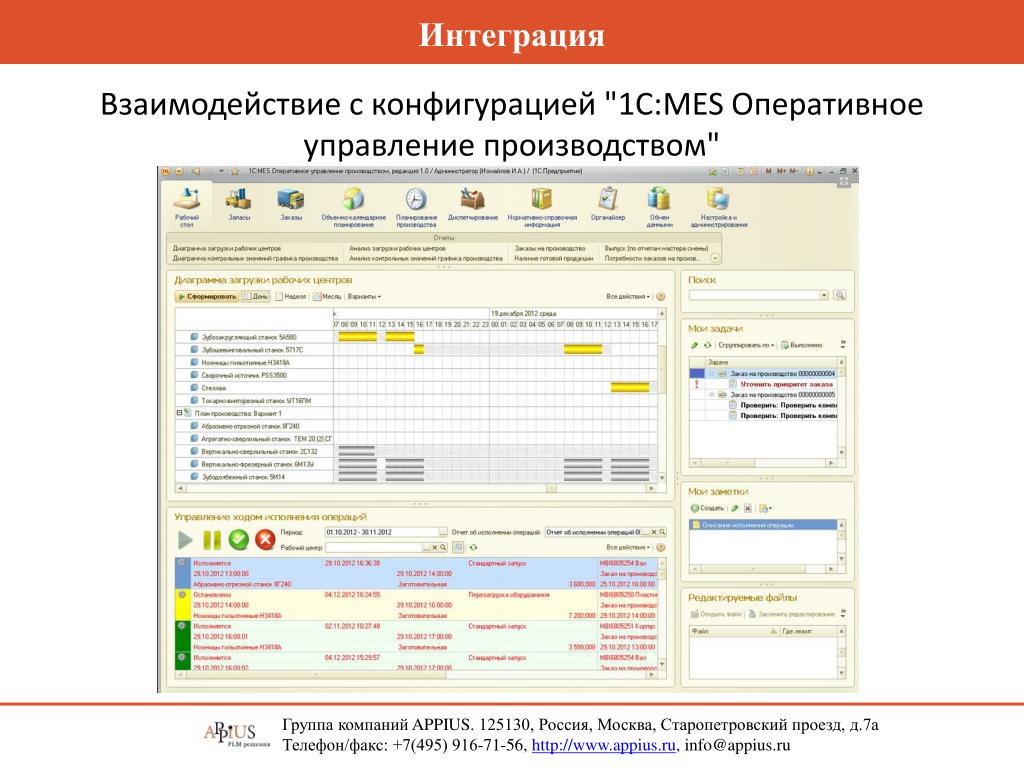The image size is (1024, 768).
Task: Open Все действия menu in diagram panel
Action: [x=628, y=296]
